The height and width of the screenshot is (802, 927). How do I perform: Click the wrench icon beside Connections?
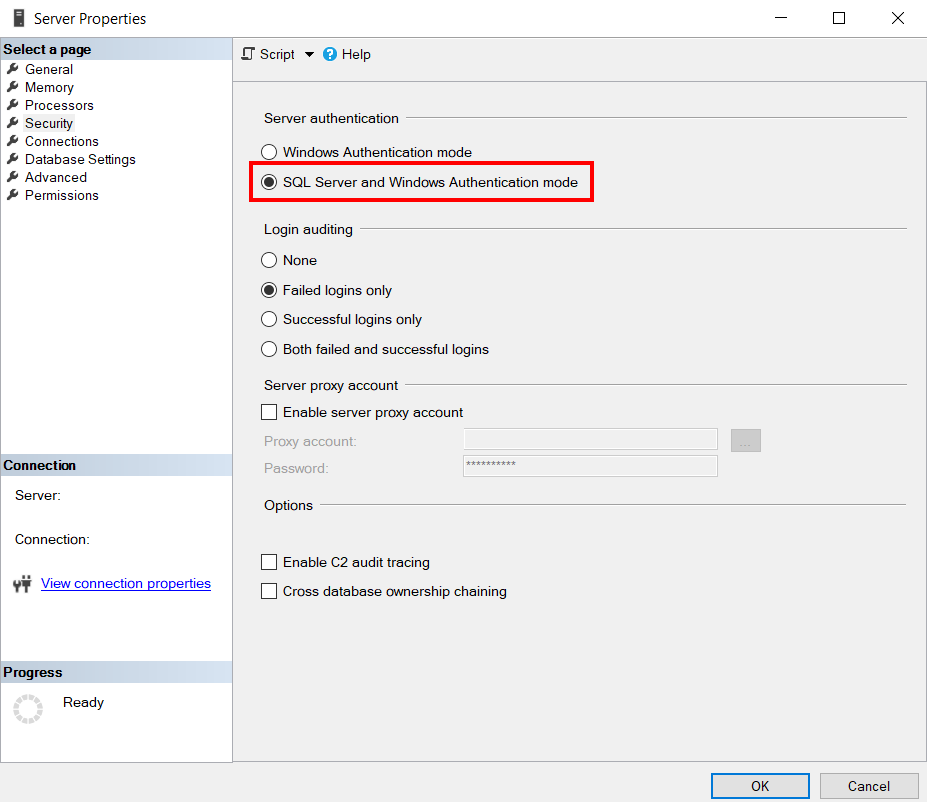pyautogui.click(x=12, y=141)
